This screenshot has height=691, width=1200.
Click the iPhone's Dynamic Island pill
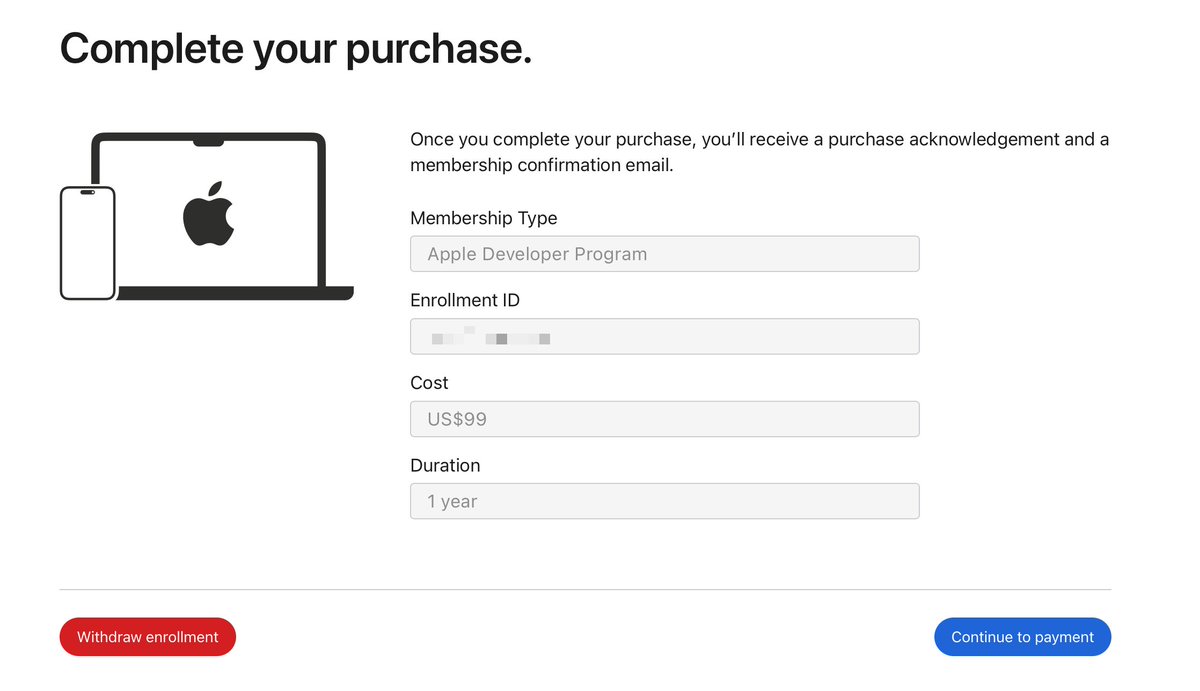coord(88,192)
